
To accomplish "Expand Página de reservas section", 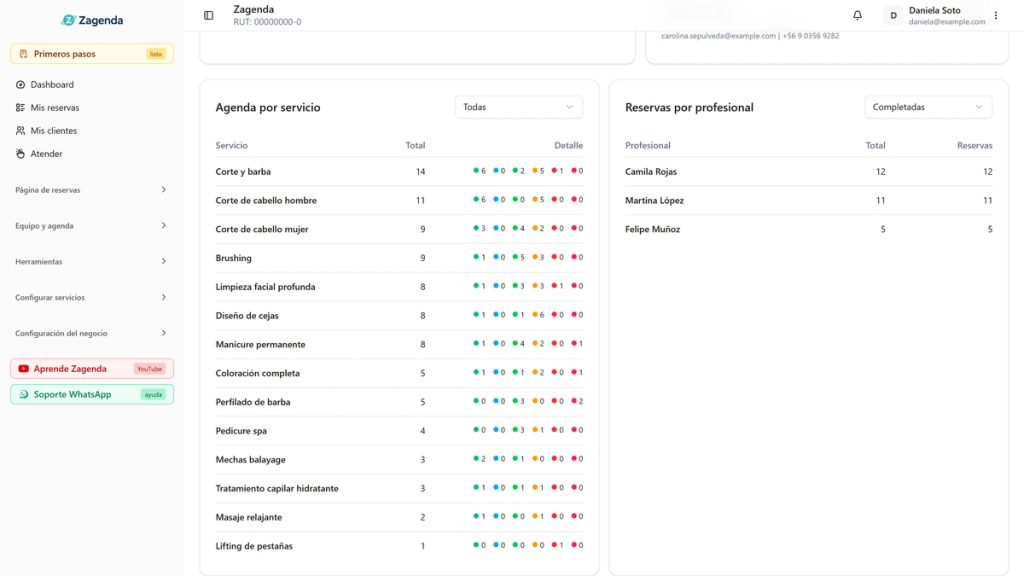I will click(x=92, y=190).
